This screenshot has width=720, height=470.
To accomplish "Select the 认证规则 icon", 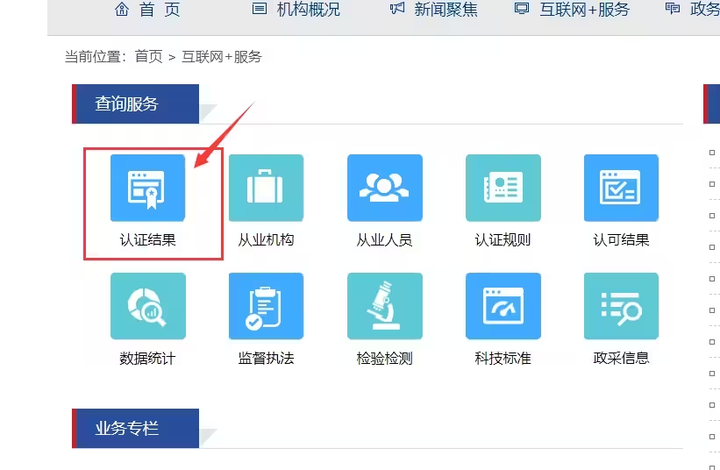I will (502, 188).
